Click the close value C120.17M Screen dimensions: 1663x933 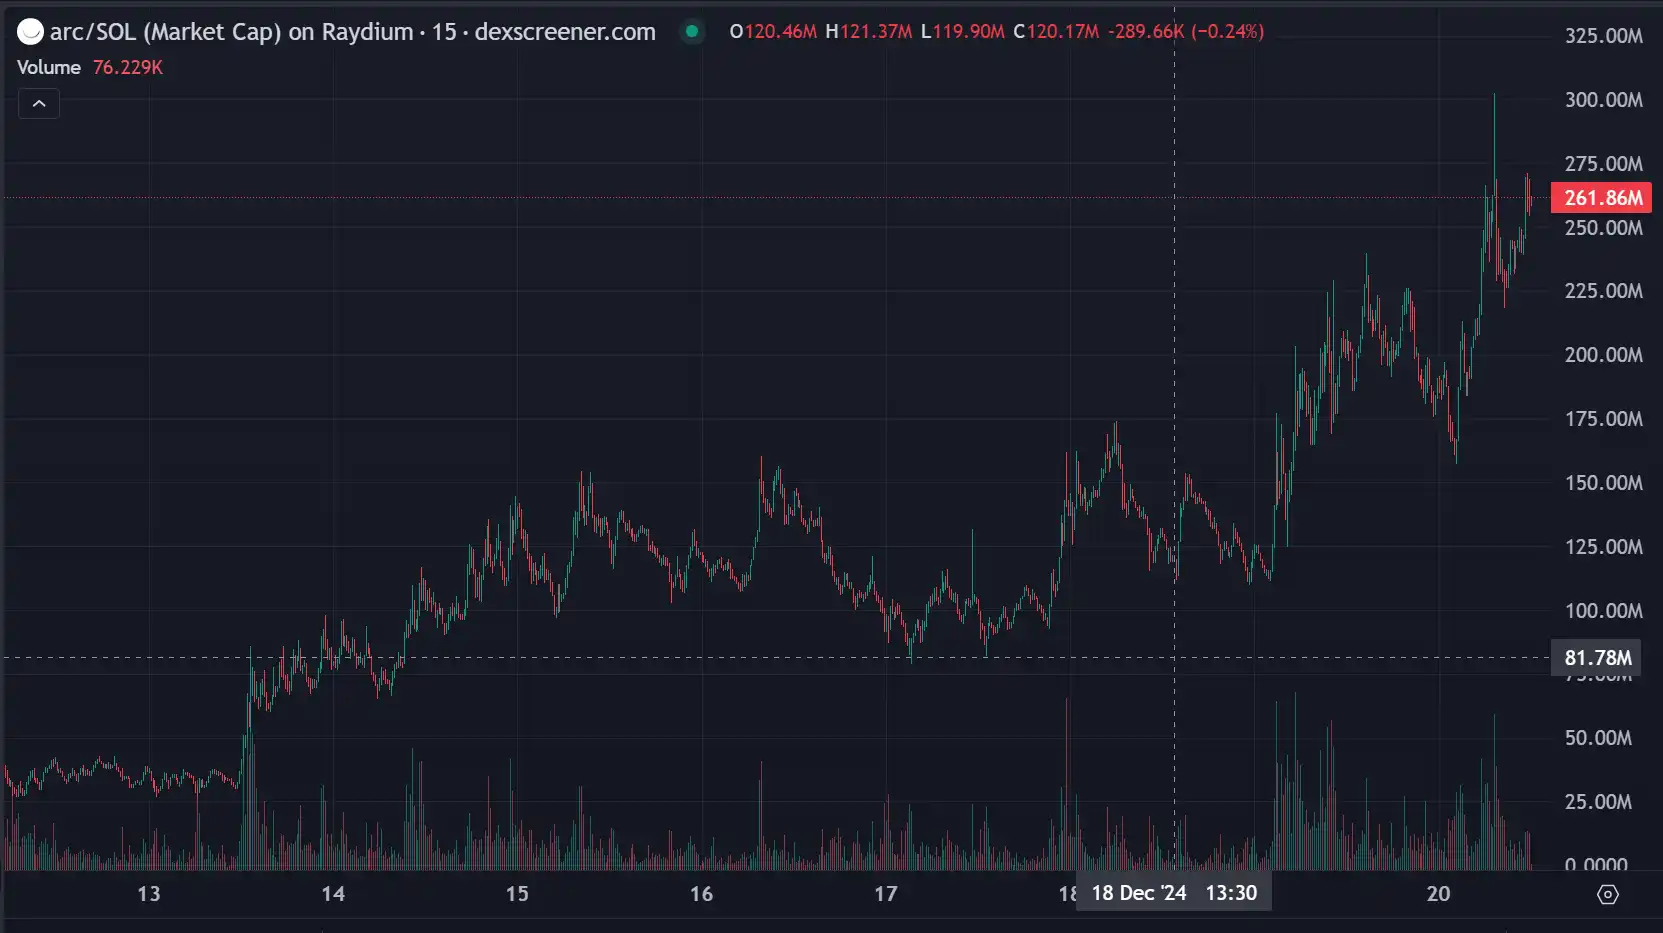pyautogui.click(x=1056, y=31)
